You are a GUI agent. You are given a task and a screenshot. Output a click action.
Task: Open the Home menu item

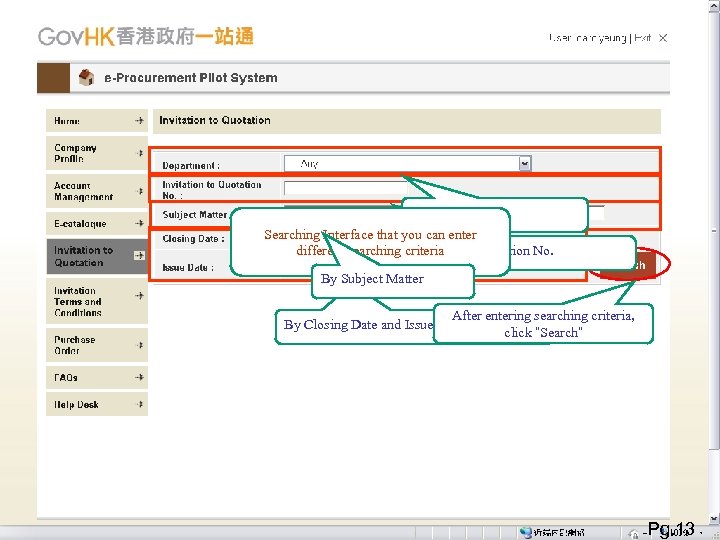tap(97, 121)
